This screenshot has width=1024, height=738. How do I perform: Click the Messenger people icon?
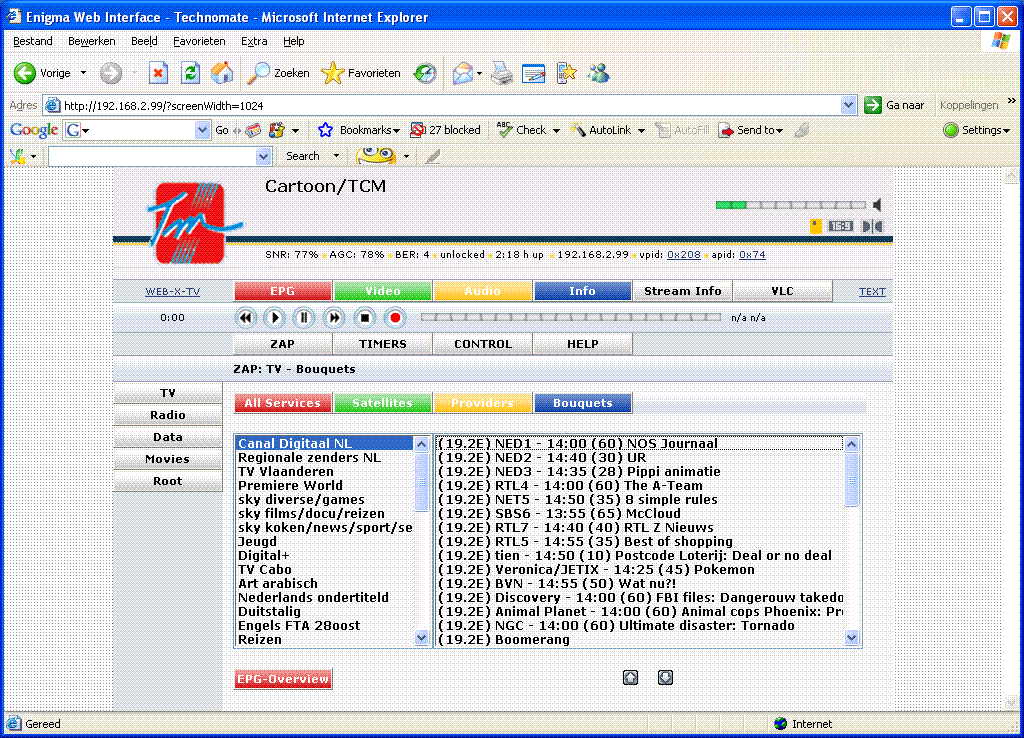(x=598, y=73)
